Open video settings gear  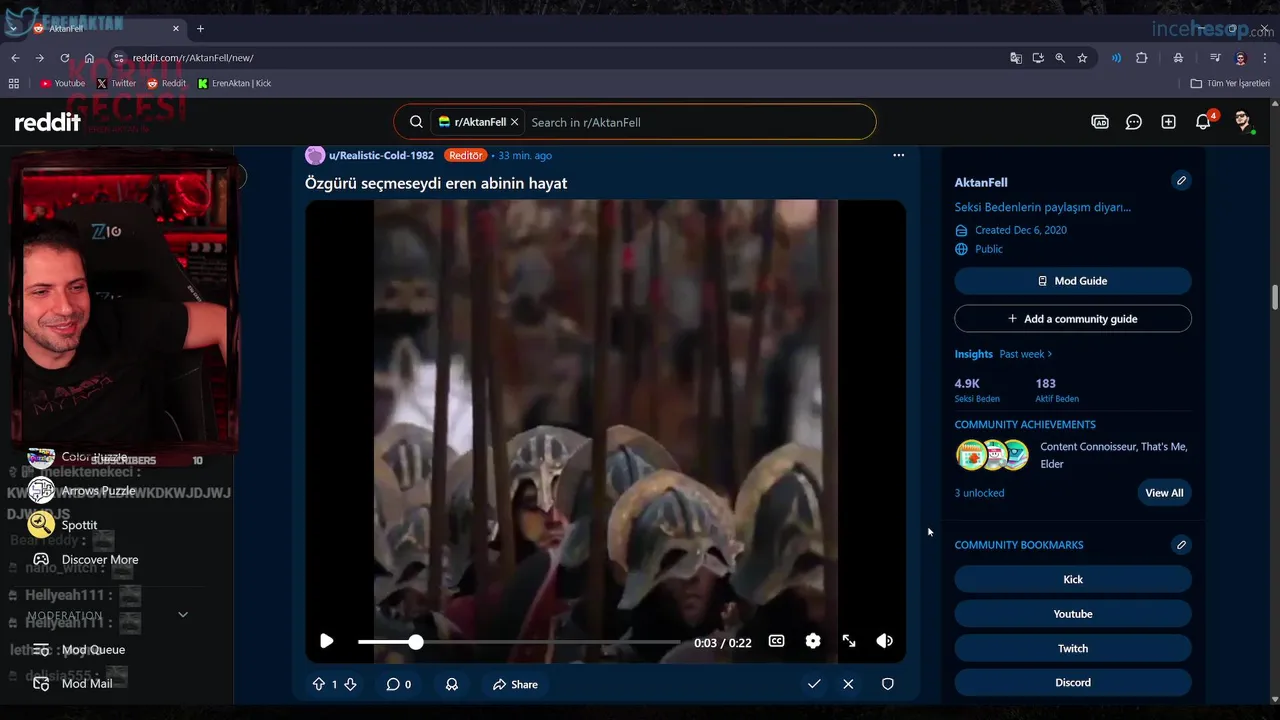pyautogui.click(x=813, y=641)
